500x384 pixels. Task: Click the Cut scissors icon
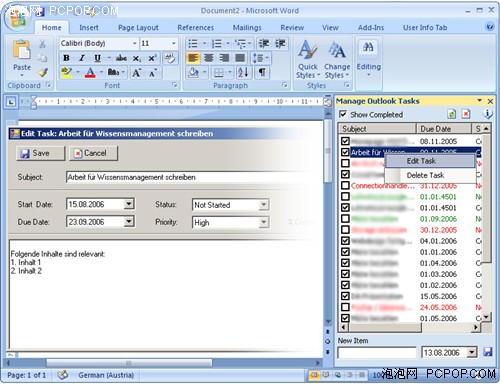pos(42,44)
